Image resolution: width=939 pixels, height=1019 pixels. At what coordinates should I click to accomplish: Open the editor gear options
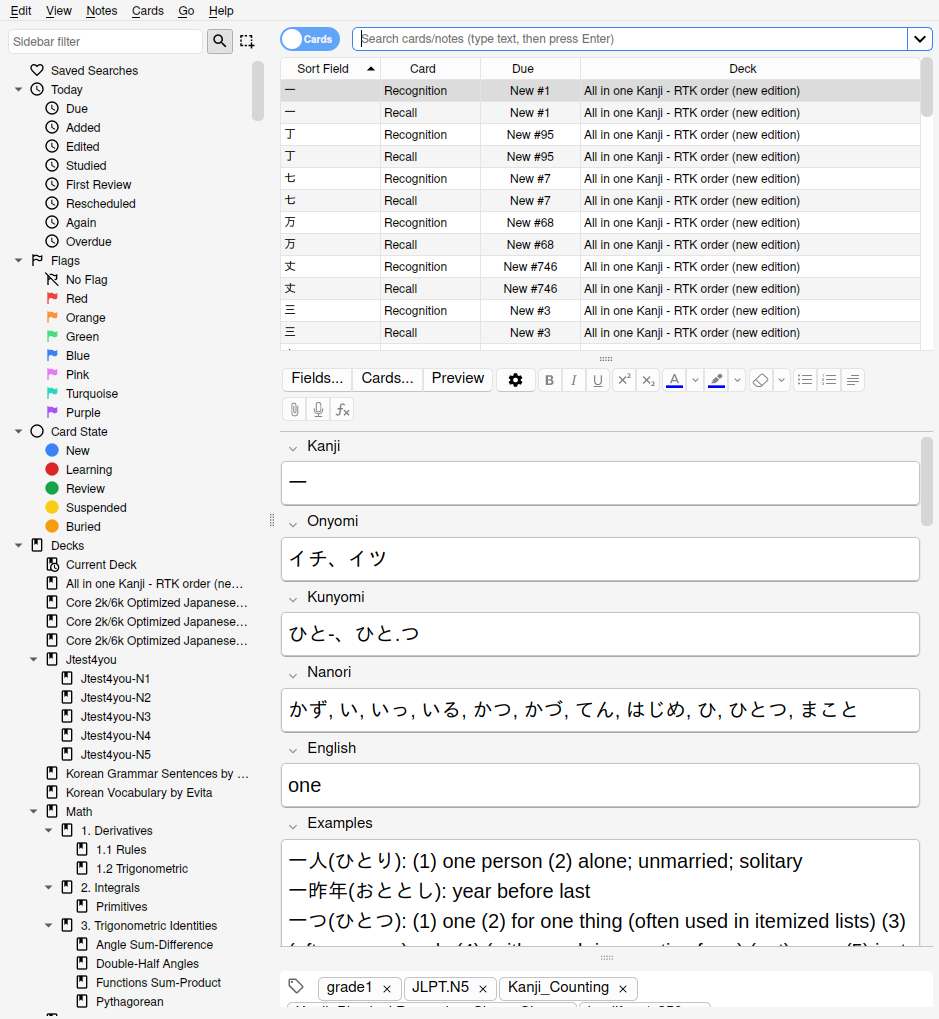coord(515,380)
